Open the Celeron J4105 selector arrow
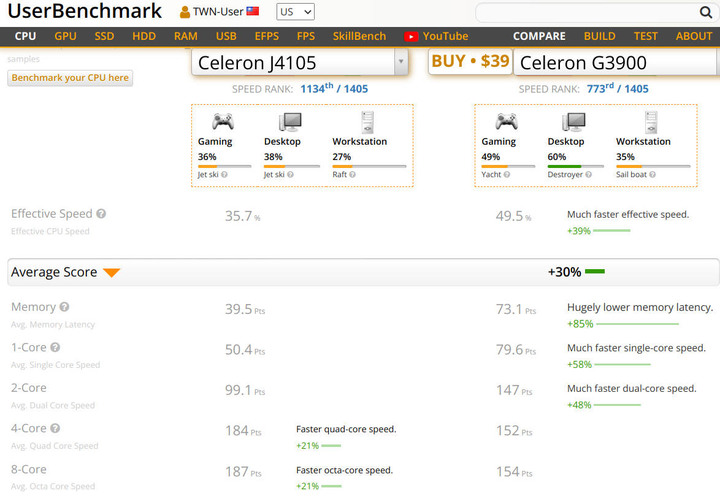Viewport: 720px width, 496px height. point(401,62)
